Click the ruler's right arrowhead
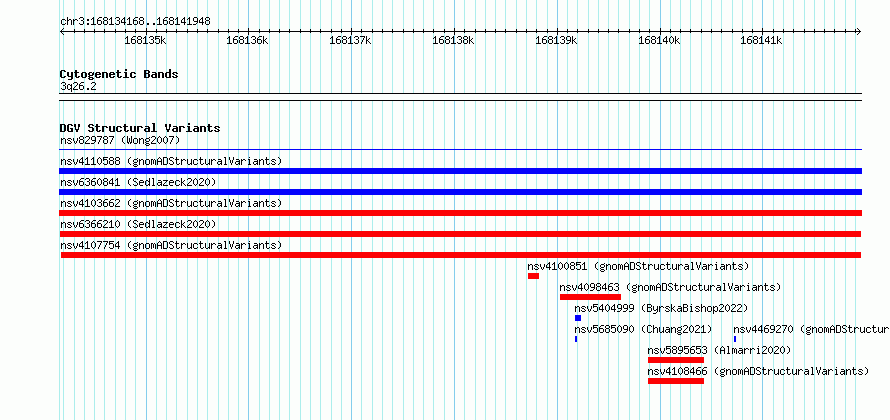 point(859,31)
